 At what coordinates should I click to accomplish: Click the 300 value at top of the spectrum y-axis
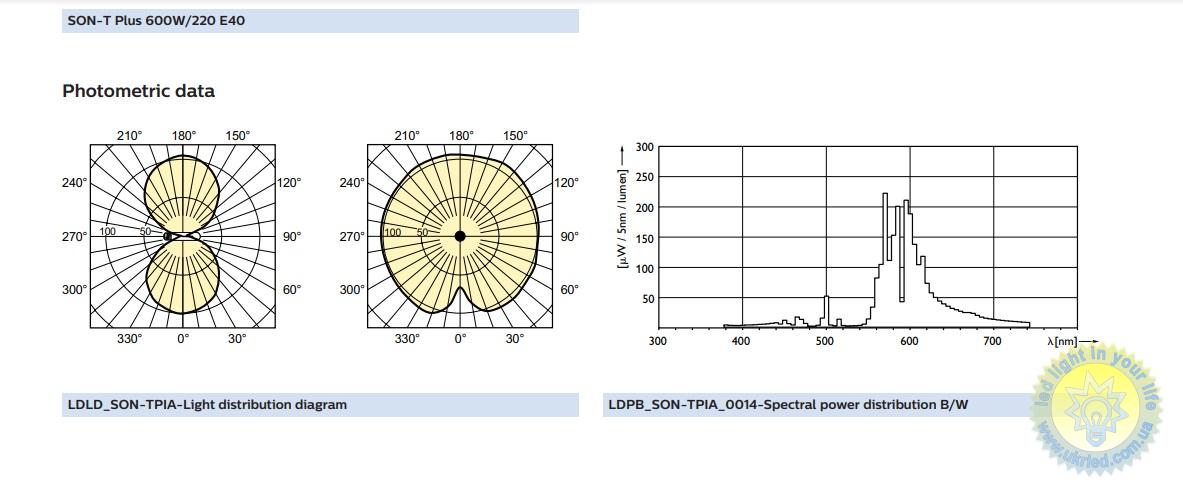[645, 147]
